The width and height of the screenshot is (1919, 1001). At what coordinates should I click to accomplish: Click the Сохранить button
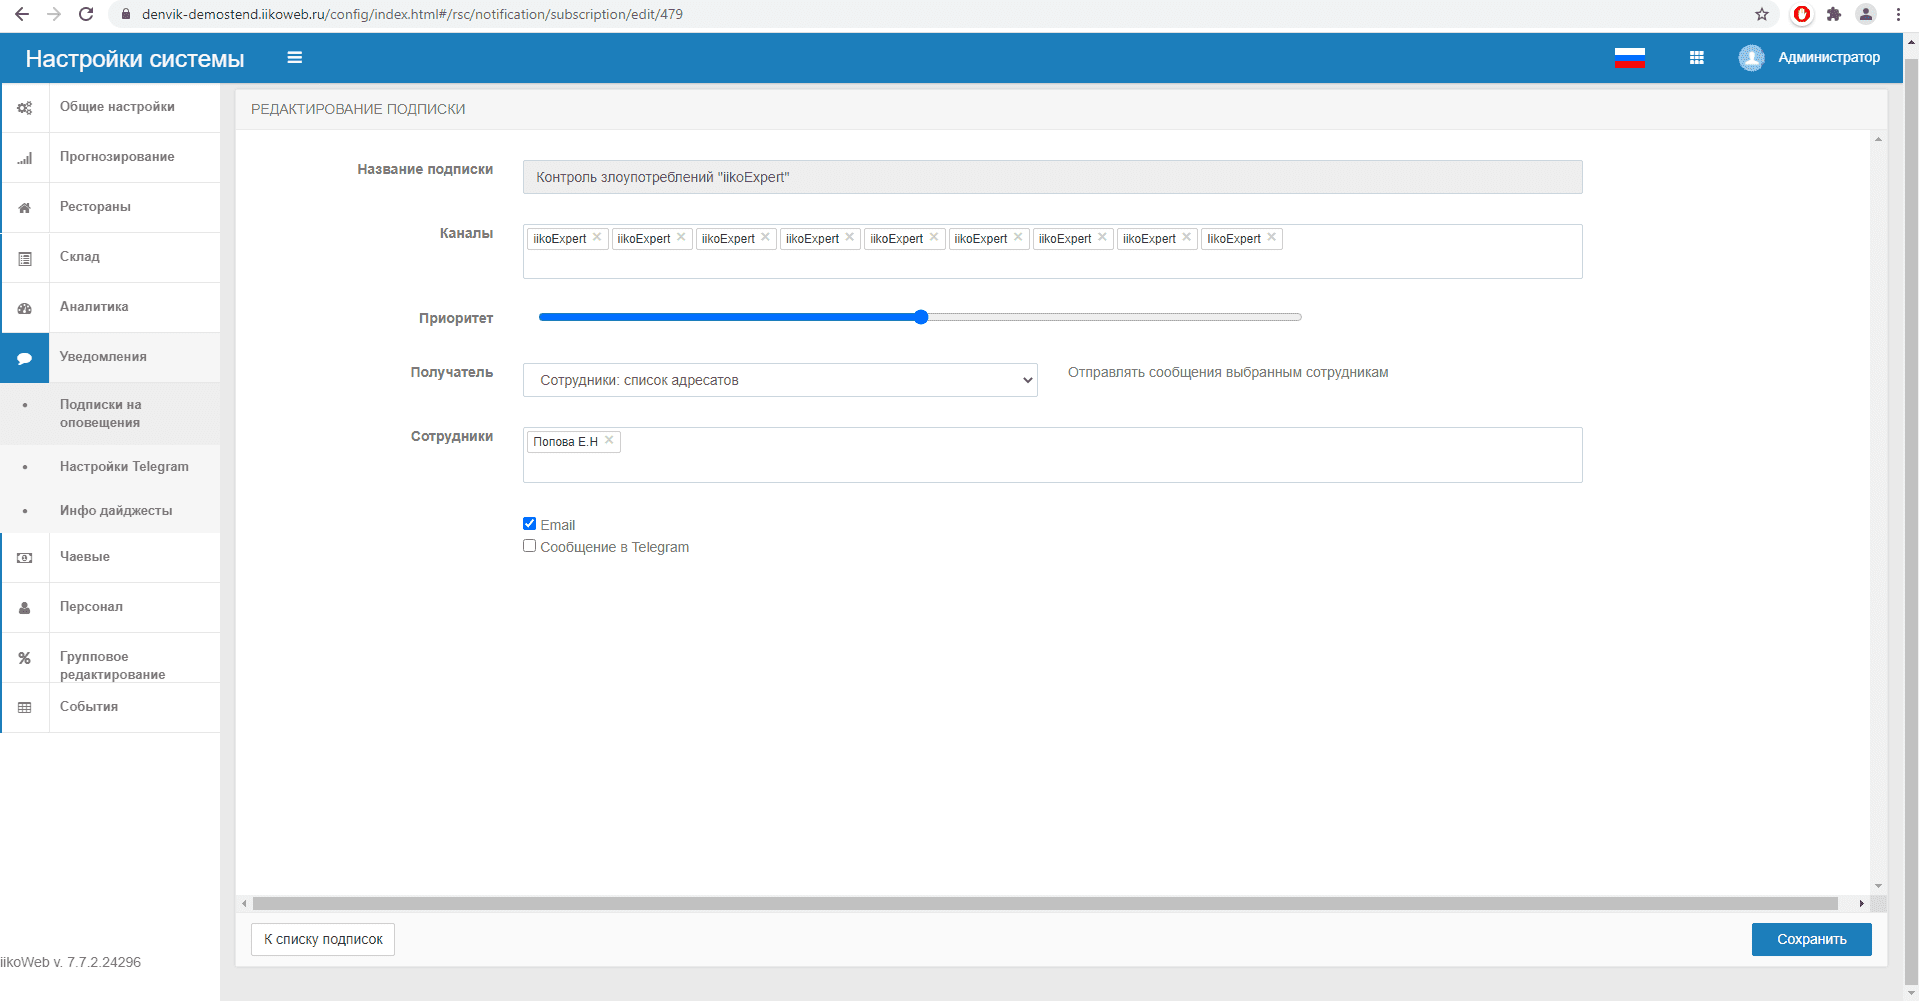[1811, 939]
